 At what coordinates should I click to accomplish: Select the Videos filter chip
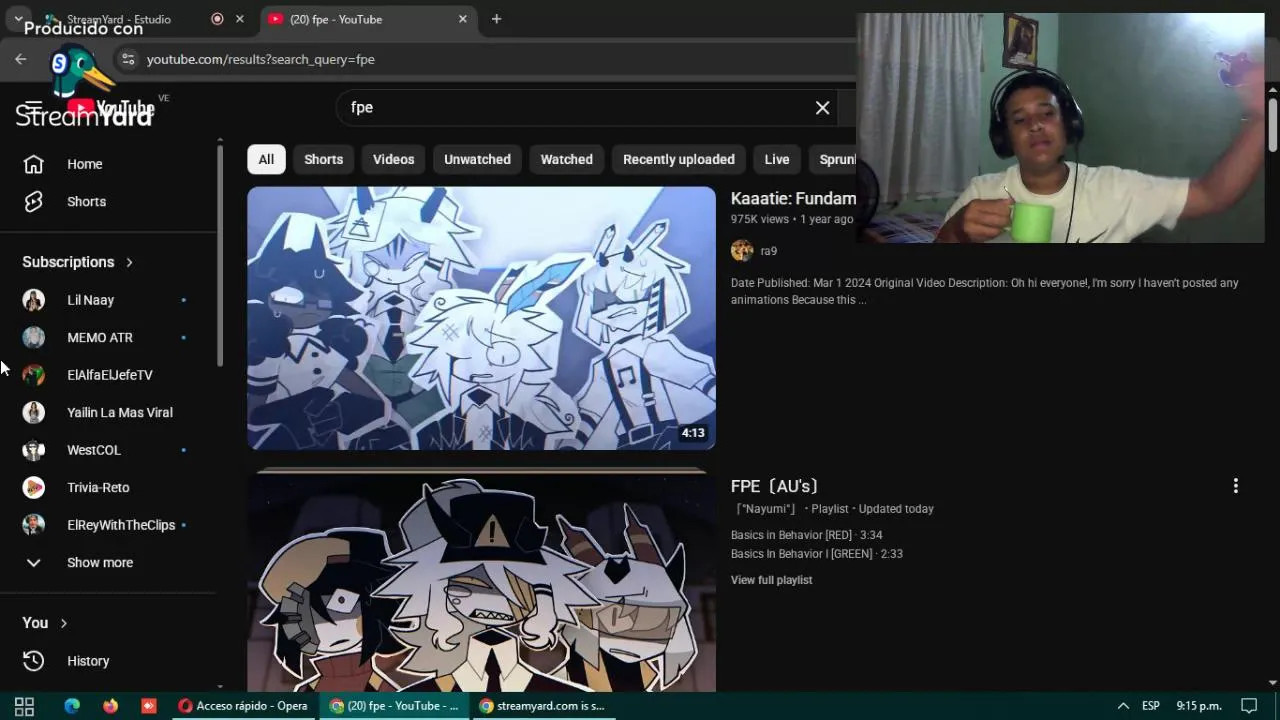(x=393, y=159)
